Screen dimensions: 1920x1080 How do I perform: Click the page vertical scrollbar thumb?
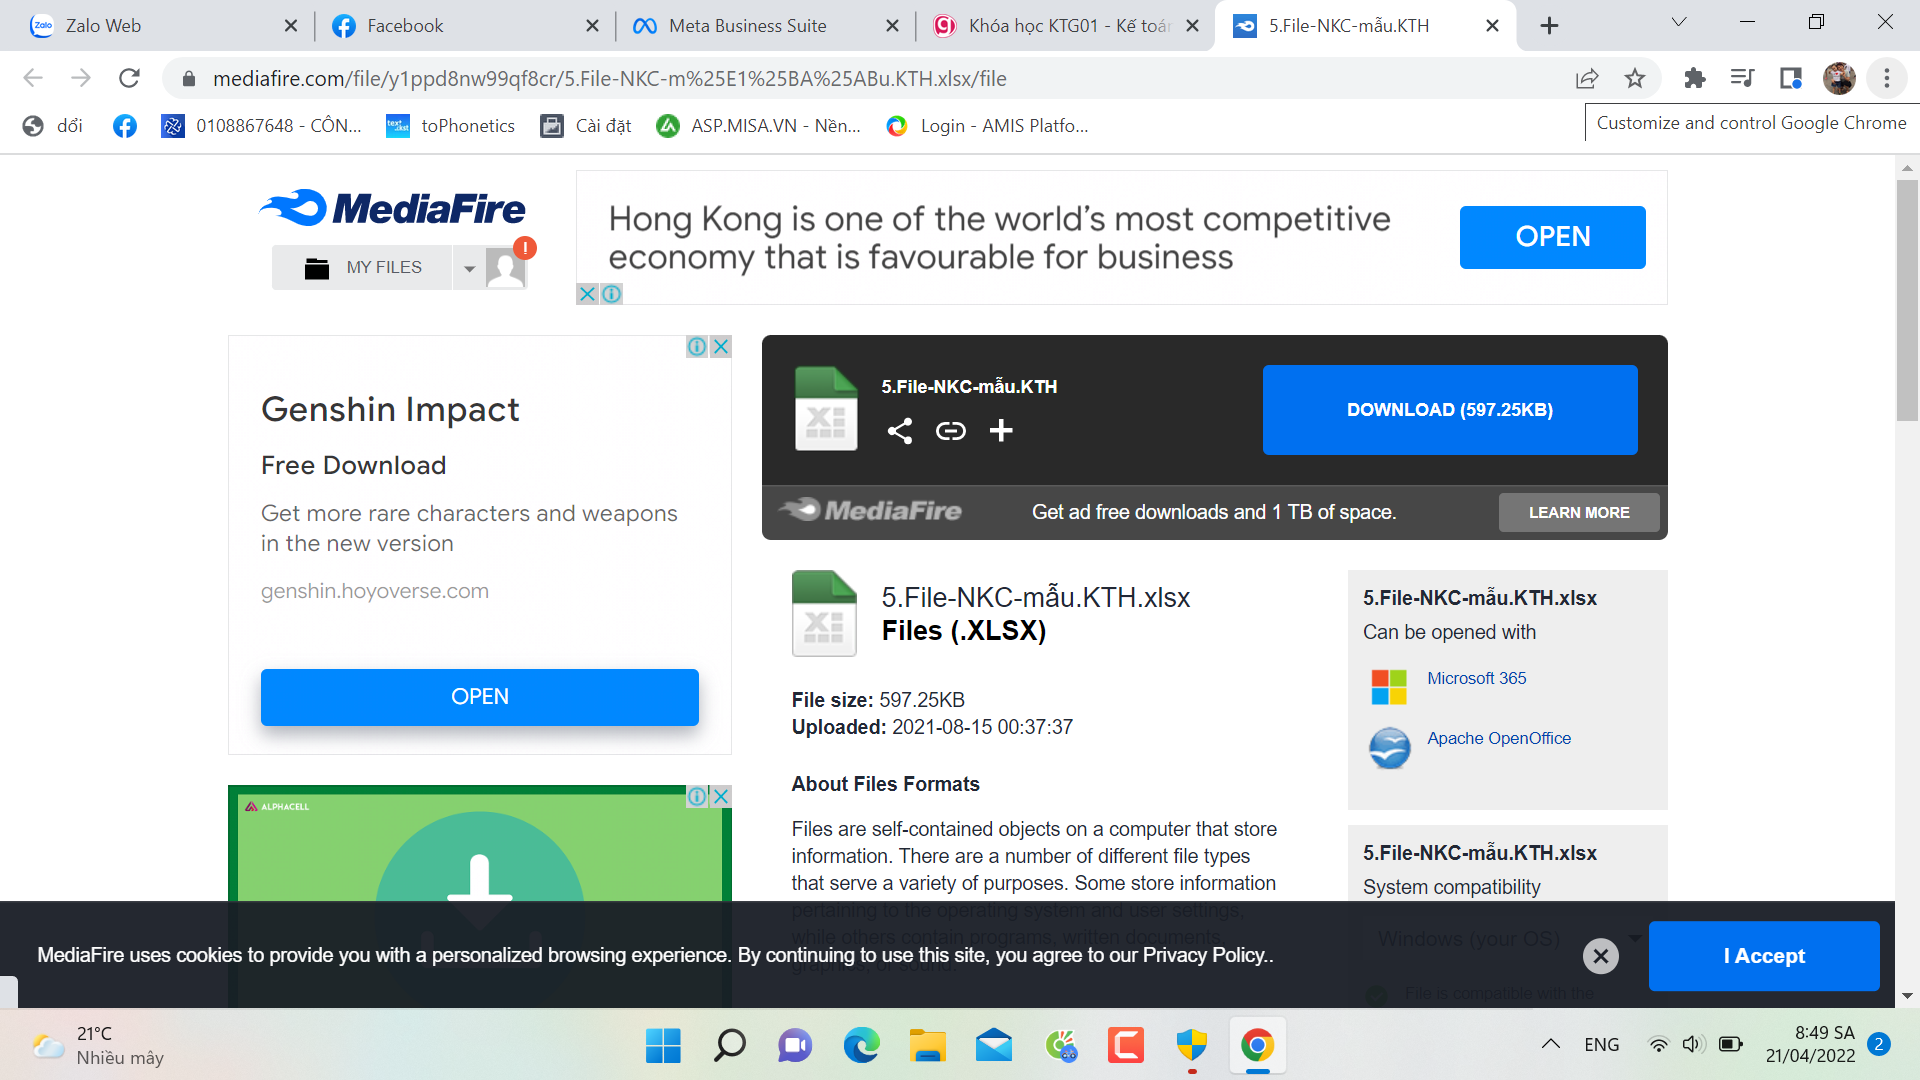(x=1907, y=300)
